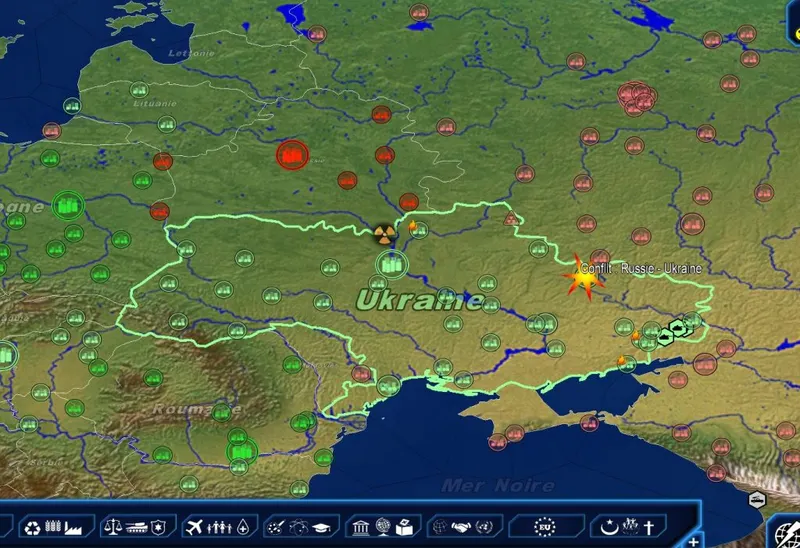Select the pink Sevastopol city marker in Crimea
Screen dimensions: 800x548
click(497, 442)
